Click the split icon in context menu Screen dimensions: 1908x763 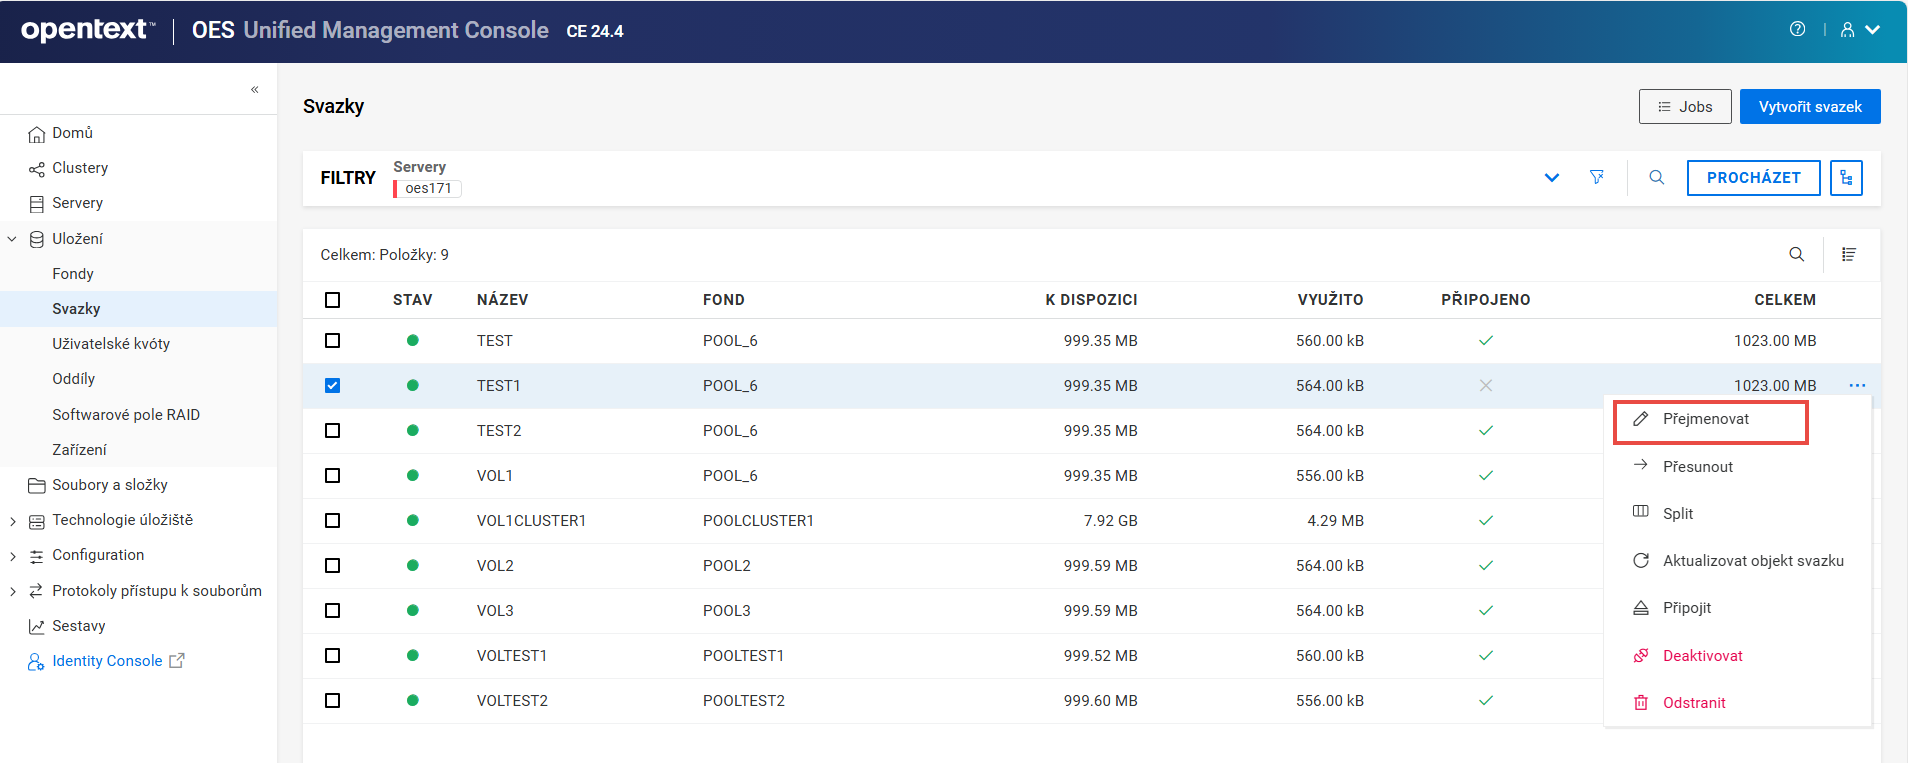[1641, 512]
